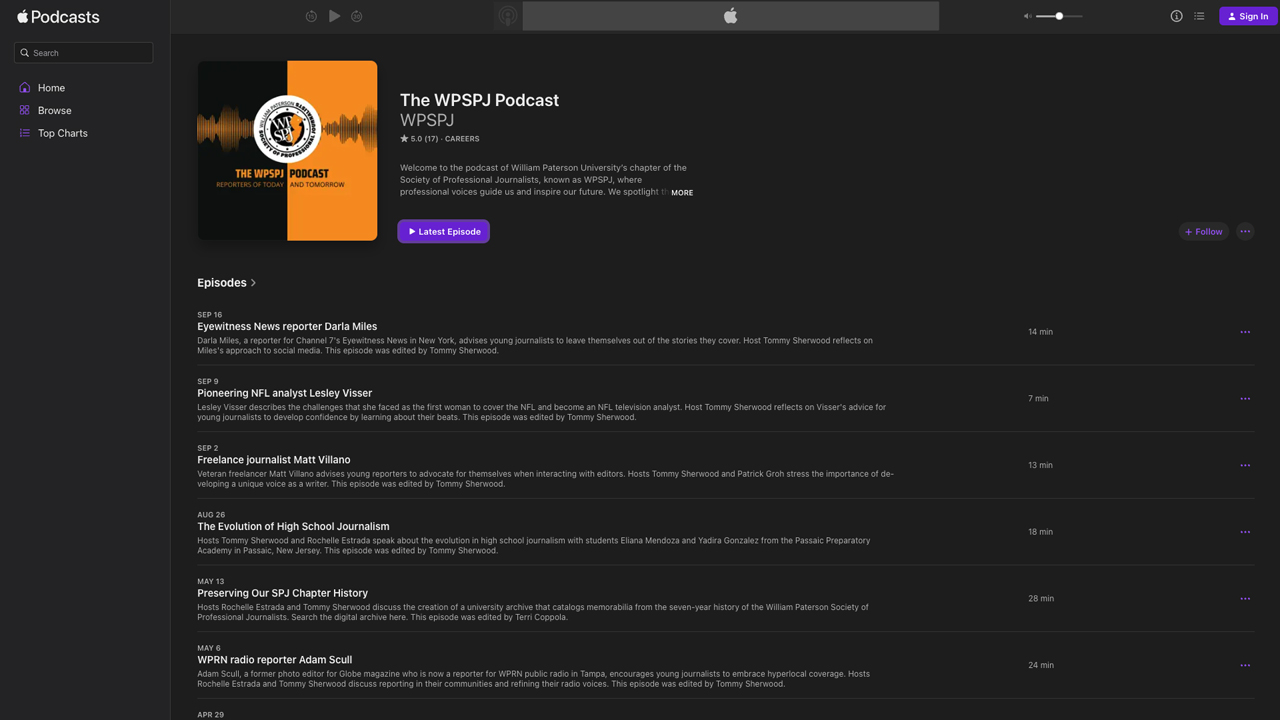
Task: Click the CAREERS category label
Action: (x=462, y=139)
